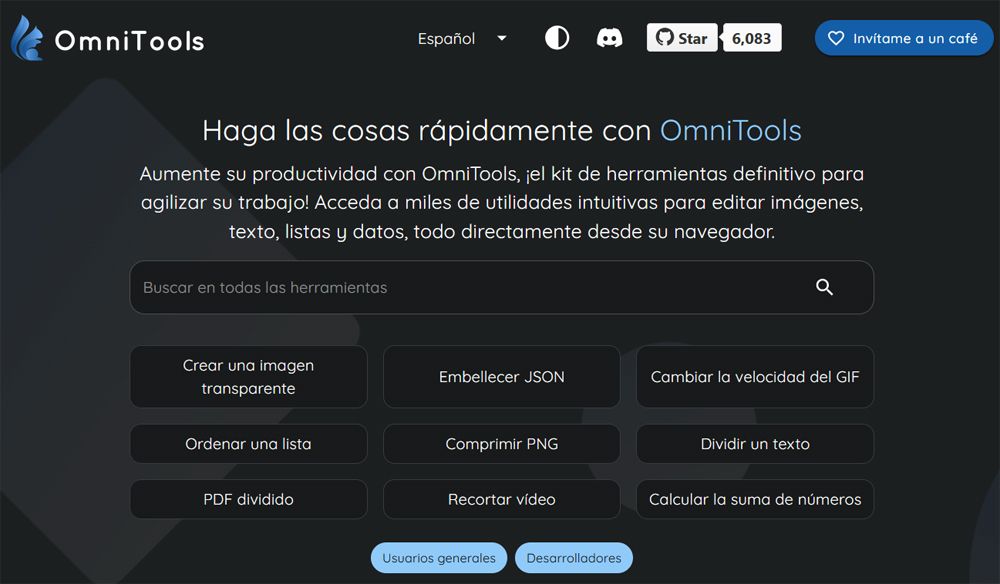Select the Usuarios generales filter chip

[x=439, y=558]
